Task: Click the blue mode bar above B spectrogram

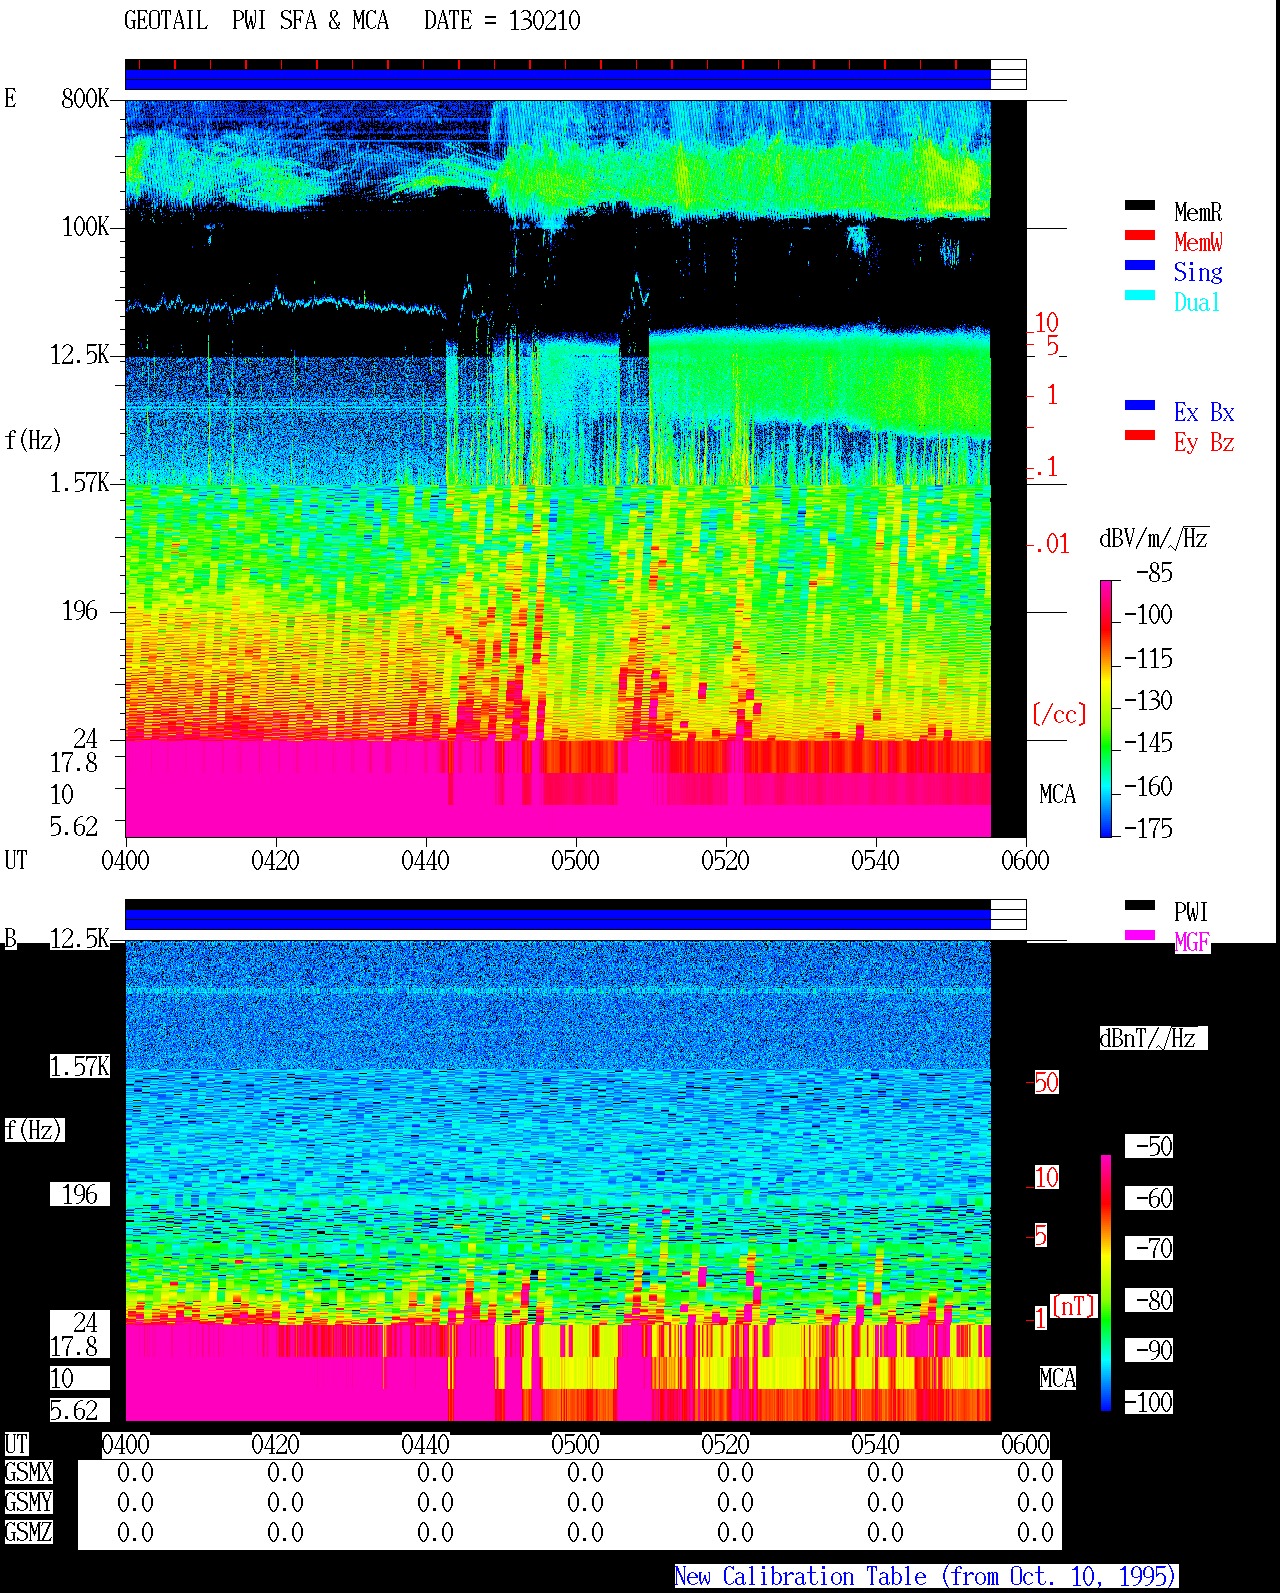Action: click(558, 919)
